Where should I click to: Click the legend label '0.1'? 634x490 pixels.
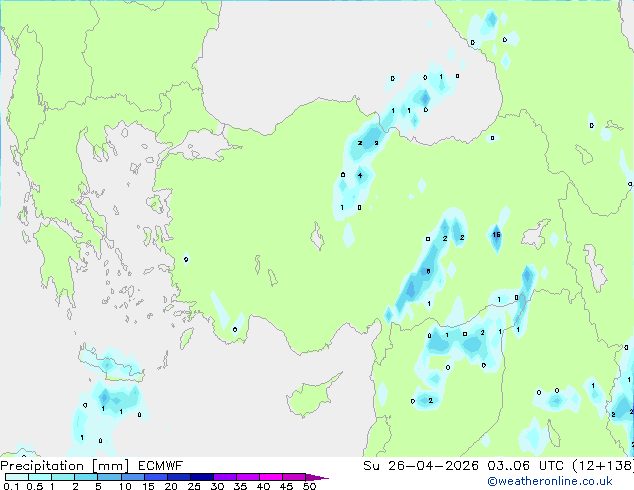(x=11, y=486)
